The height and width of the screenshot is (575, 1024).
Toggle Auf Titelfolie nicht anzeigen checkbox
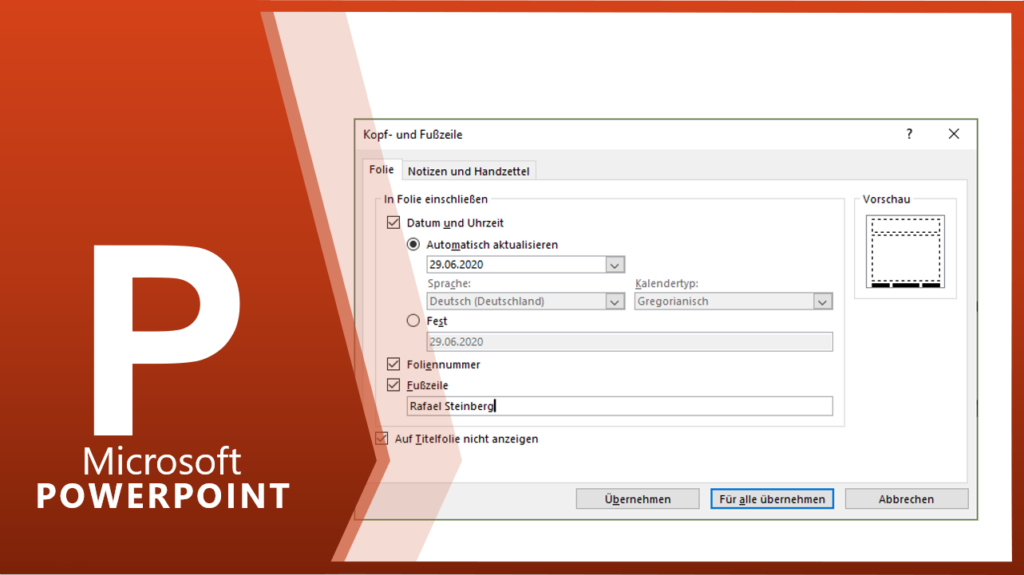pyautogui.click(x=381, y=438)
